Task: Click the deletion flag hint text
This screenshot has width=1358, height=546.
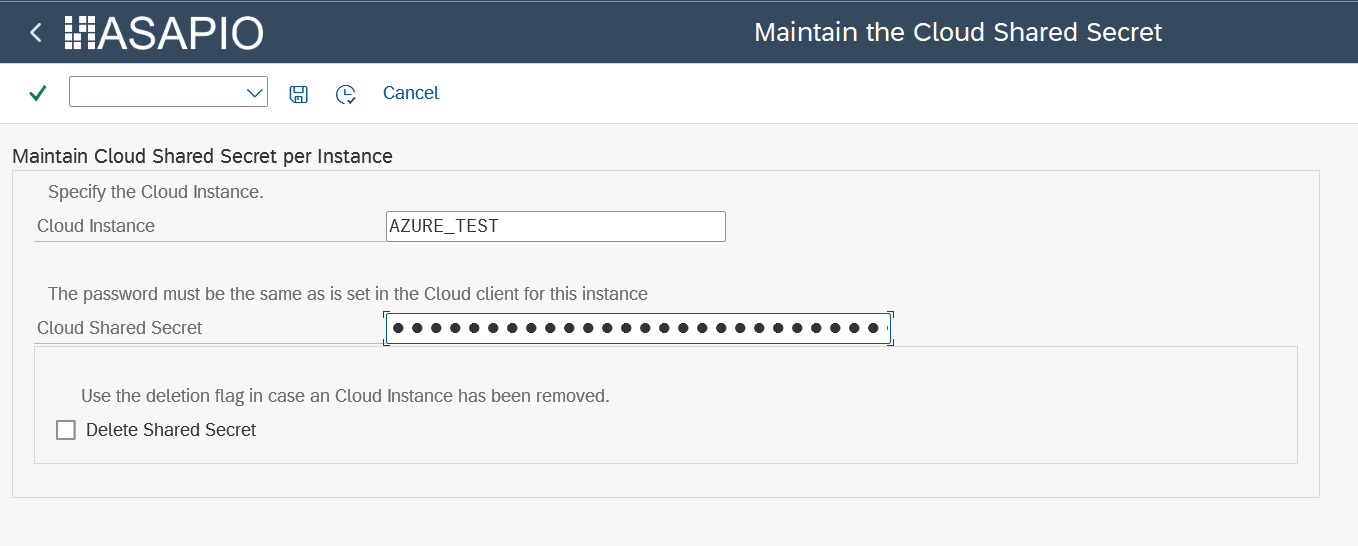Action: [345, 396]
